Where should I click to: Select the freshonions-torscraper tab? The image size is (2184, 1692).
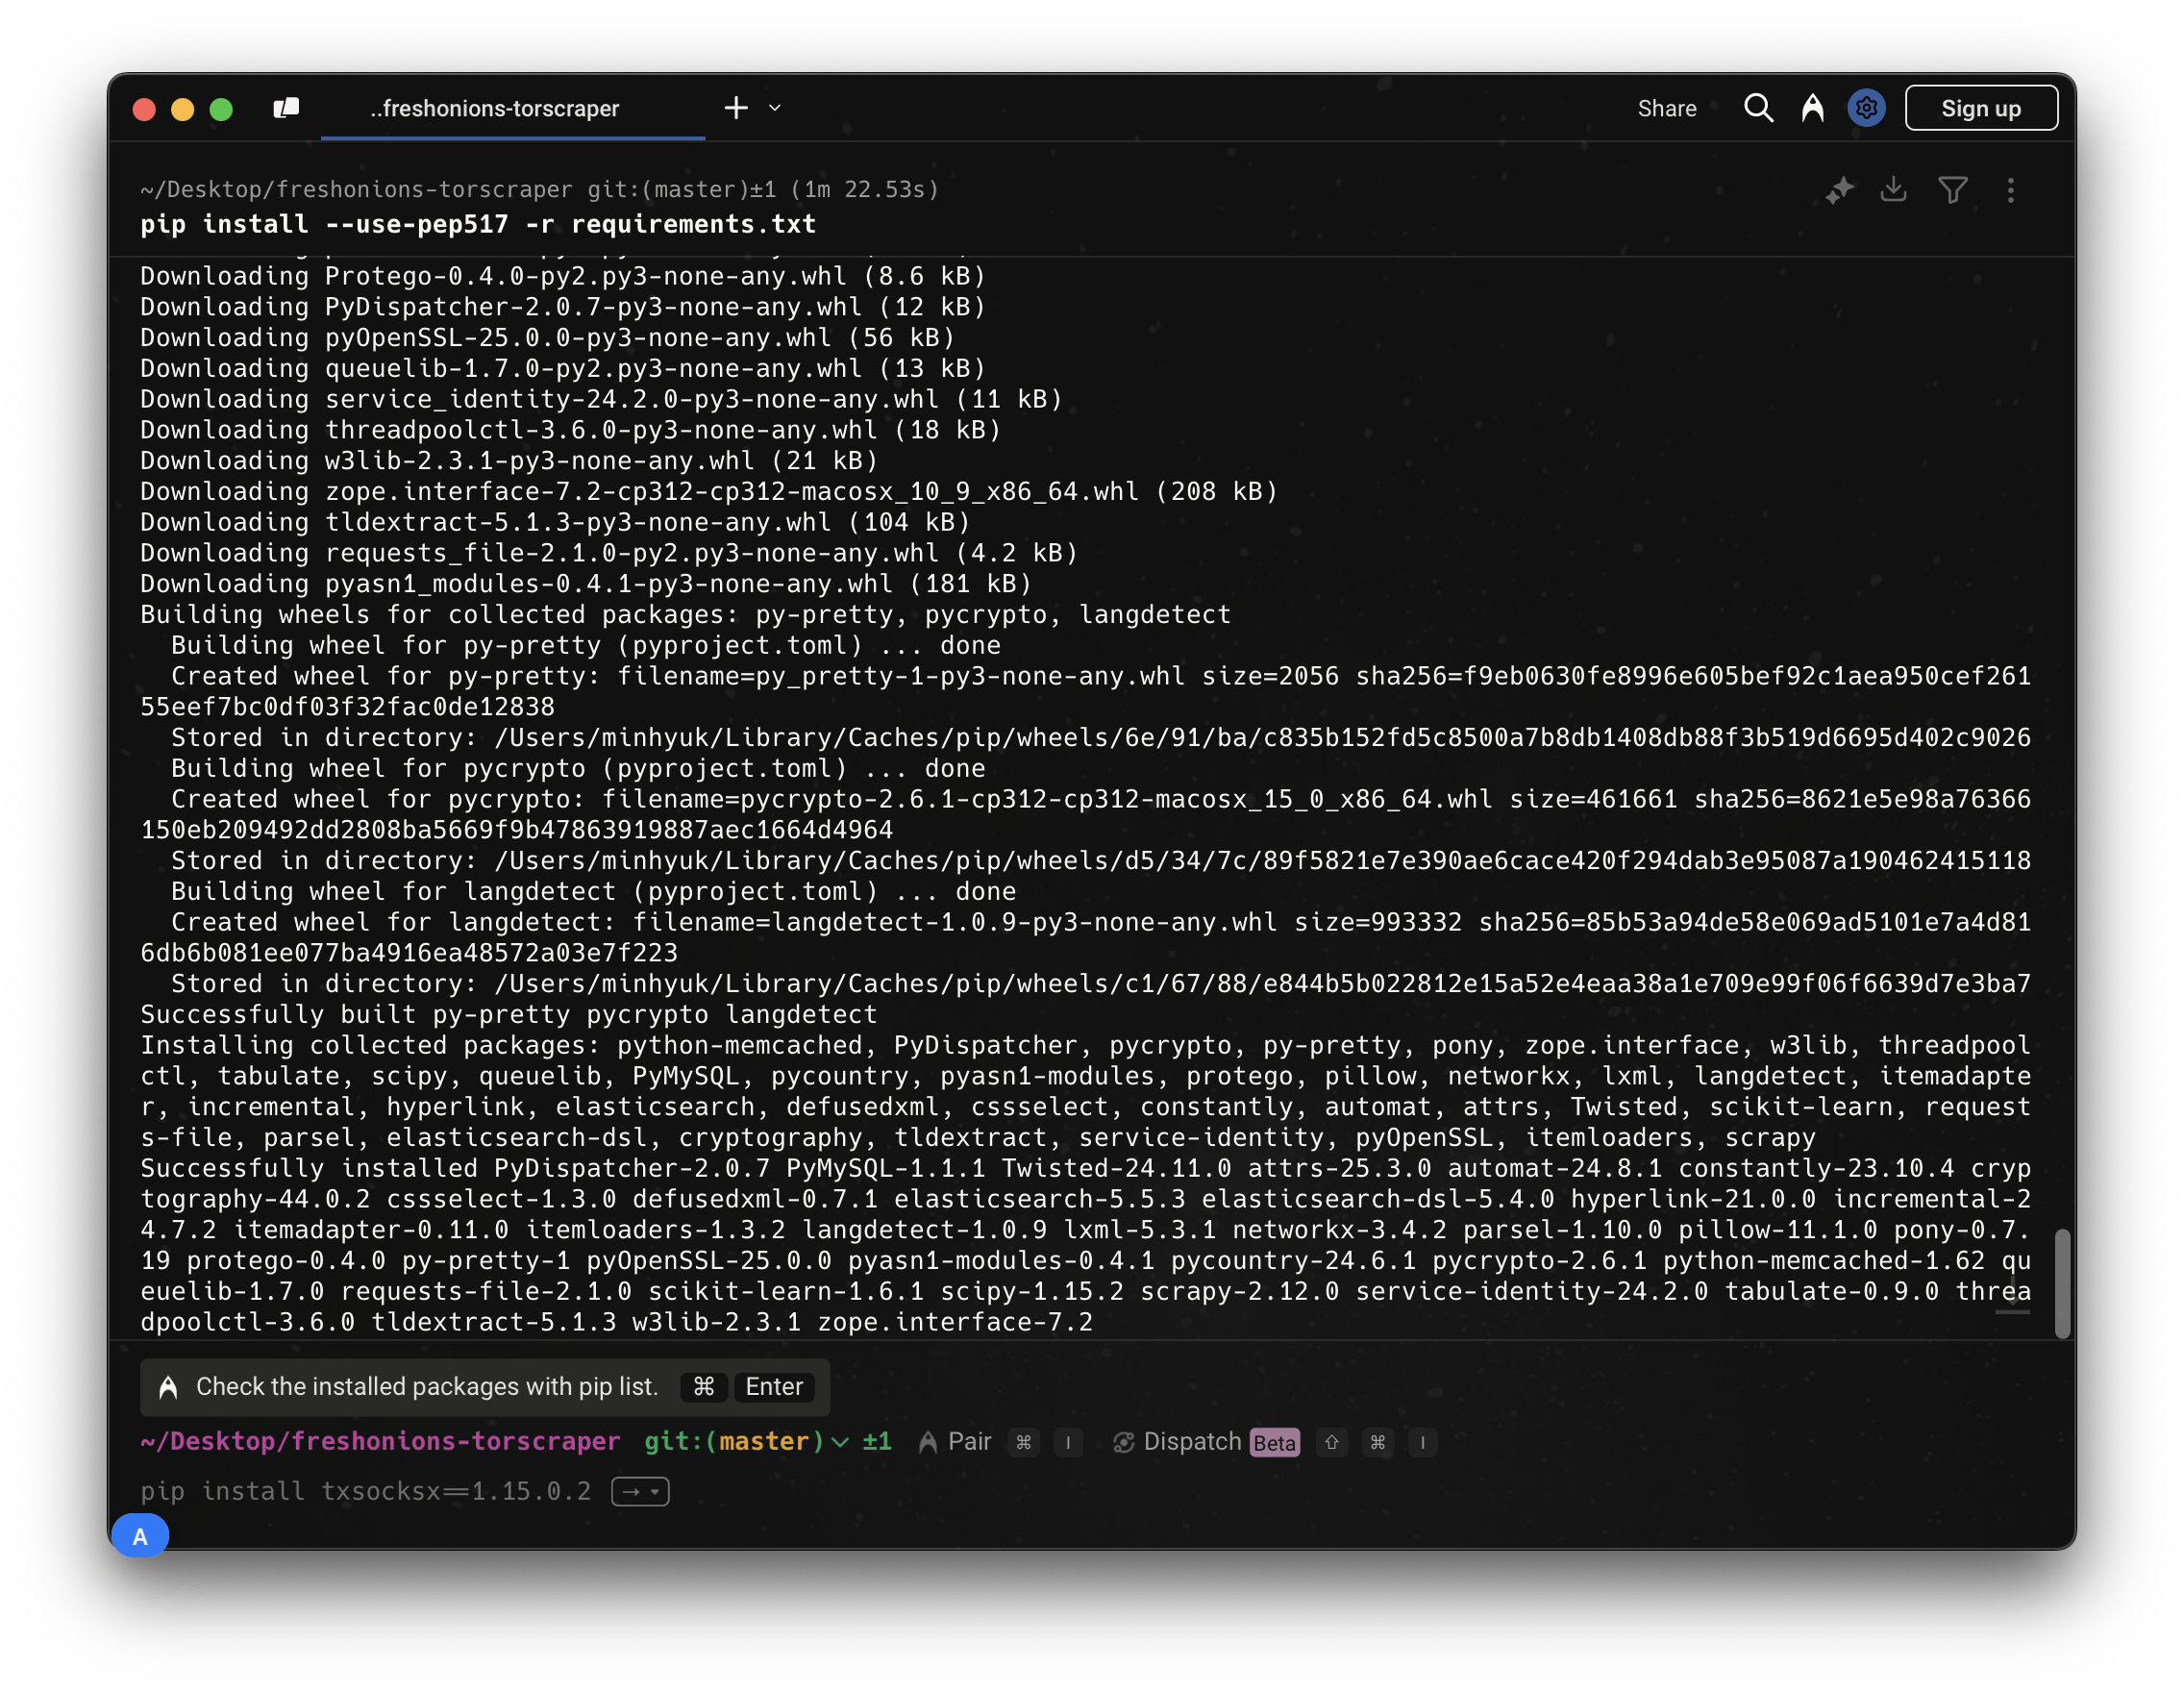point(495,108)
